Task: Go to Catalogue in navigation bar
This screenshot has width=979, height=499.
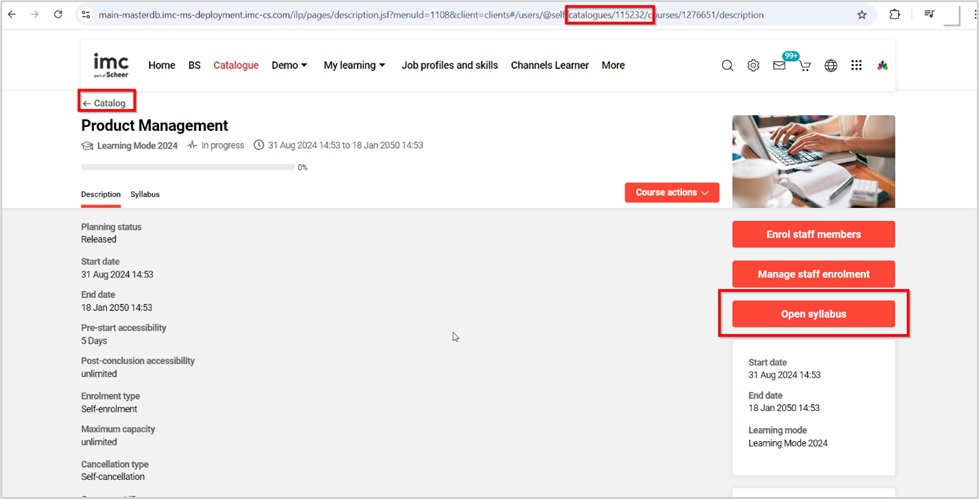Action: click(235, 65)
